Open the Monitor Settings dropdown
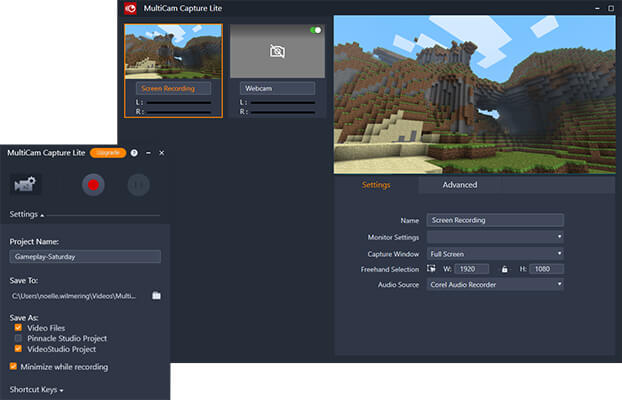This screenshot has height=400, width=622. coord(495,237)
